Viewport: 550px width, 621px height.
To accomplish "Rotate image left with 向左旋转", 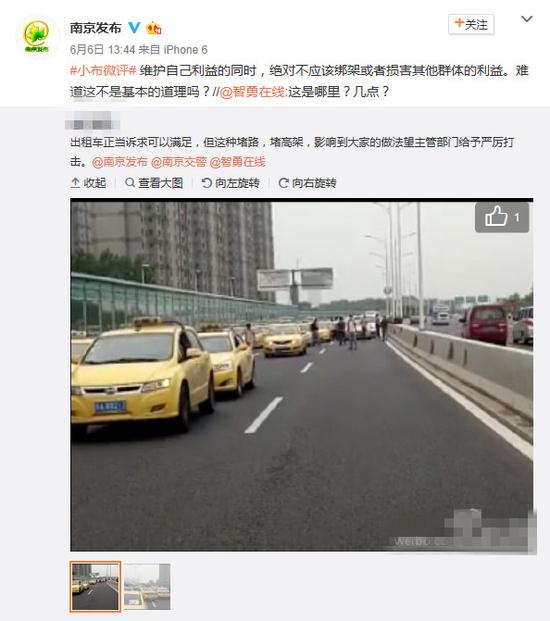I will 230,183.
